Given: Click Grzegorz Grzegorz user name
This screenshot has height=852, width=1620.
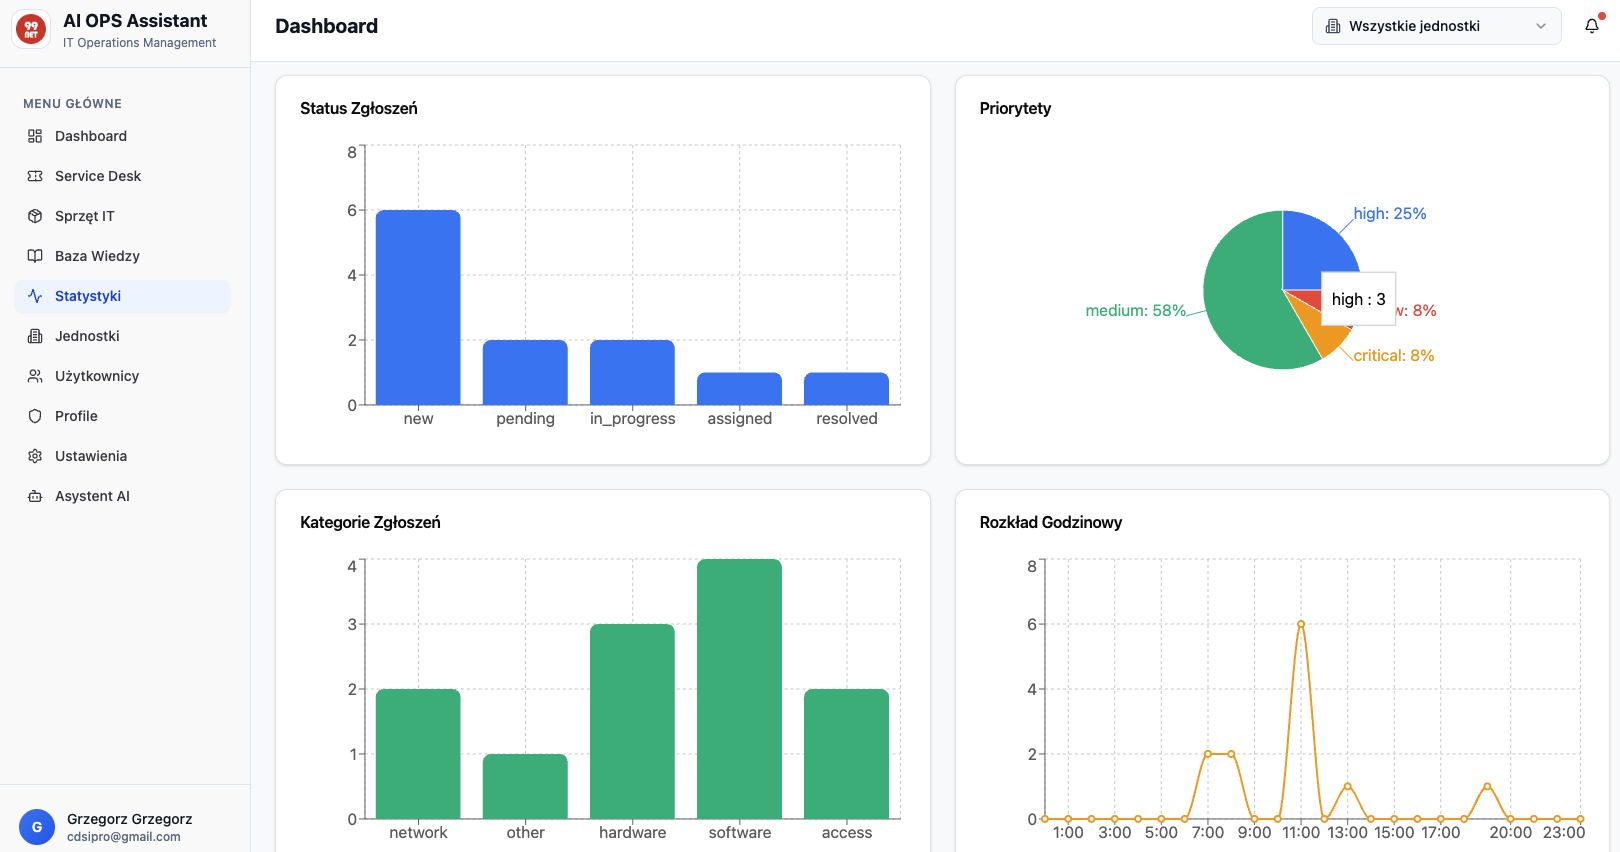Looking at the screenshot, I should click(x=129, y=819).
